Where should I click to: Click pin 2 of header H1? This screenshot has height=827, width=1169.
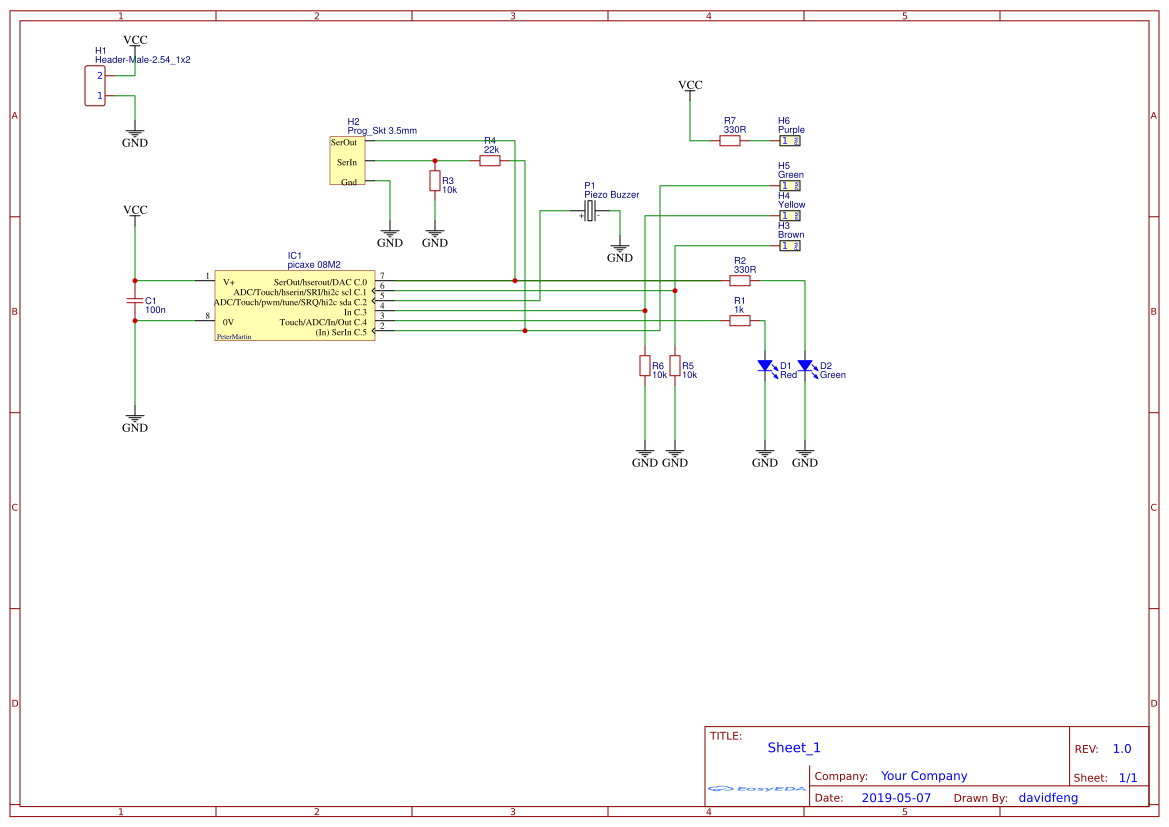100,76
